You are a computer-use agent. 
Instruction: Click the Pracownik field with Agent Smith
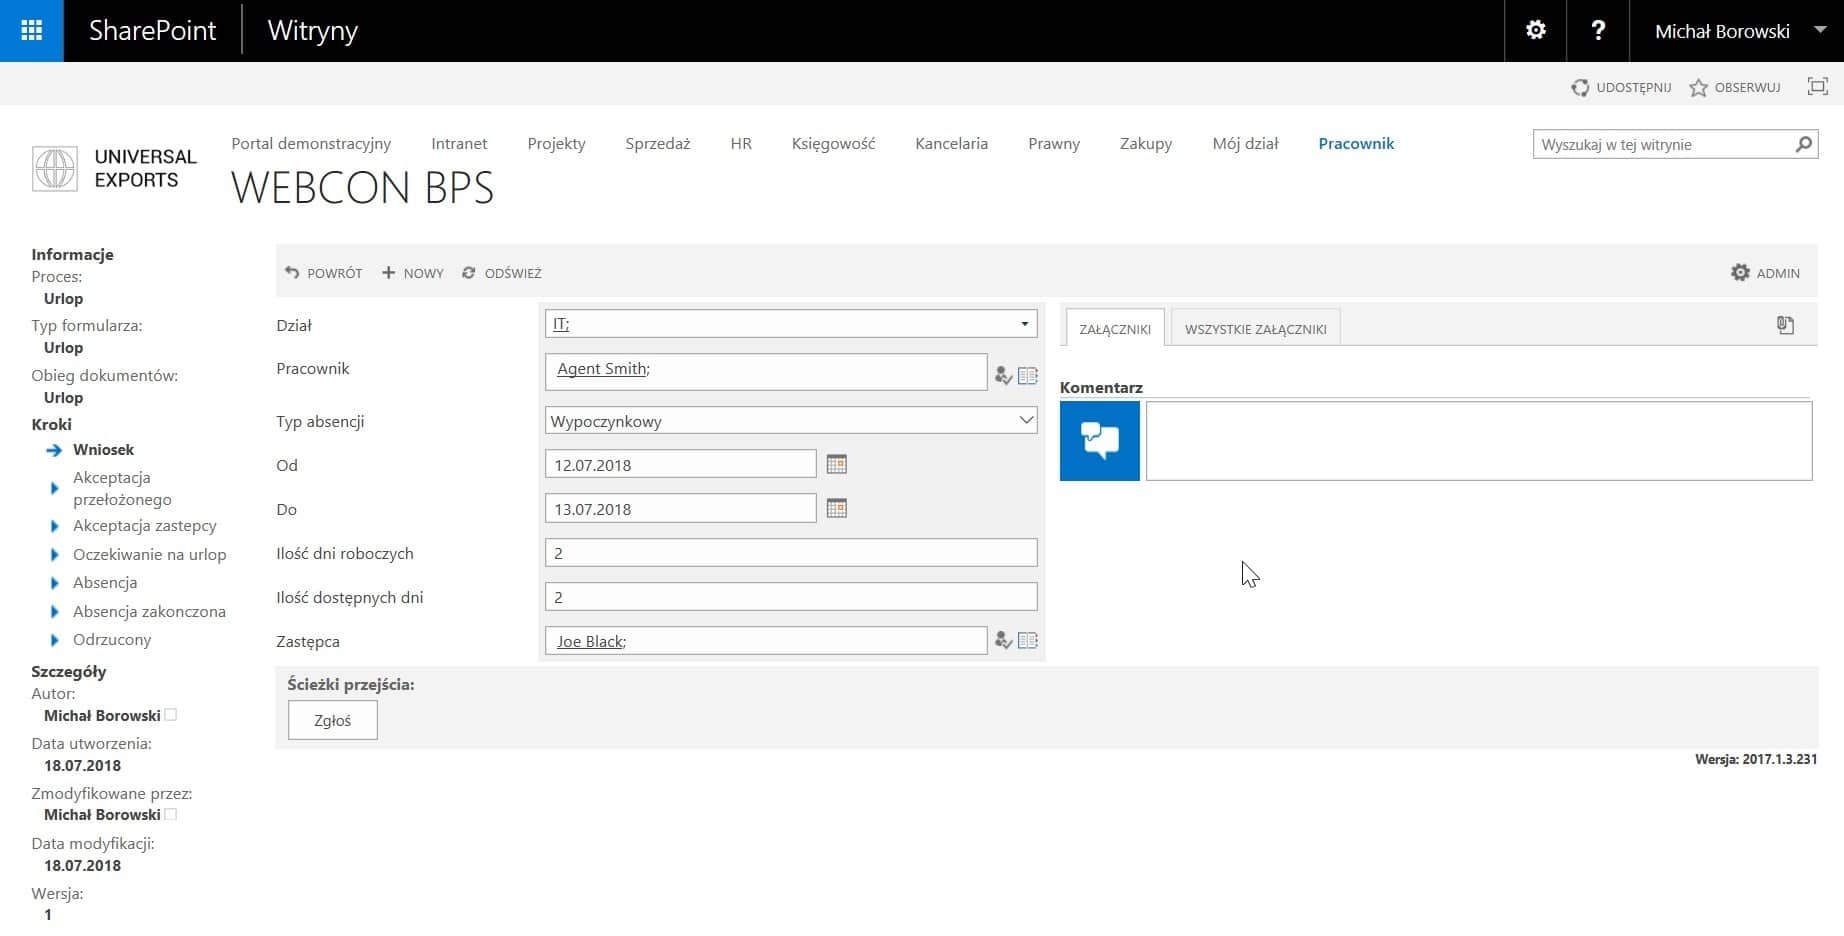pos(766,371)
